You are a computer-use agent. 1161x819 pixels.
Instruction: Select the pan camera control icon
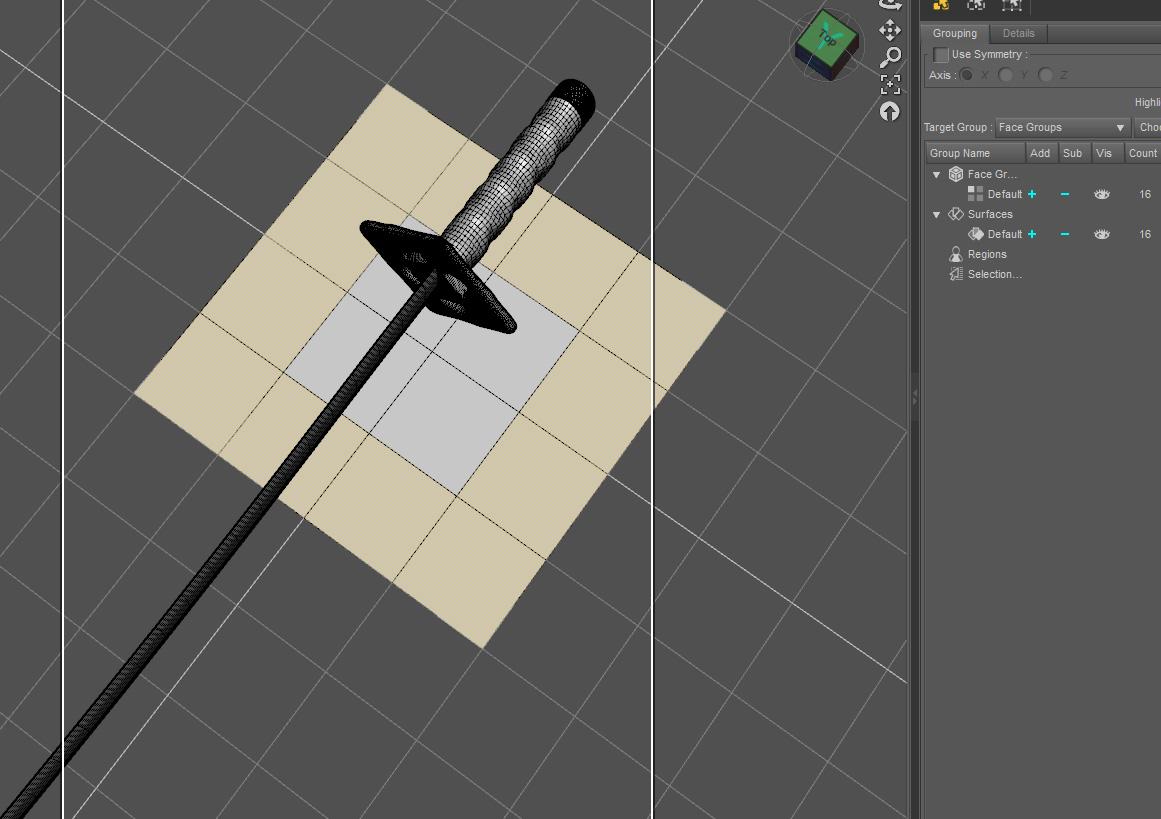[889, 30]
